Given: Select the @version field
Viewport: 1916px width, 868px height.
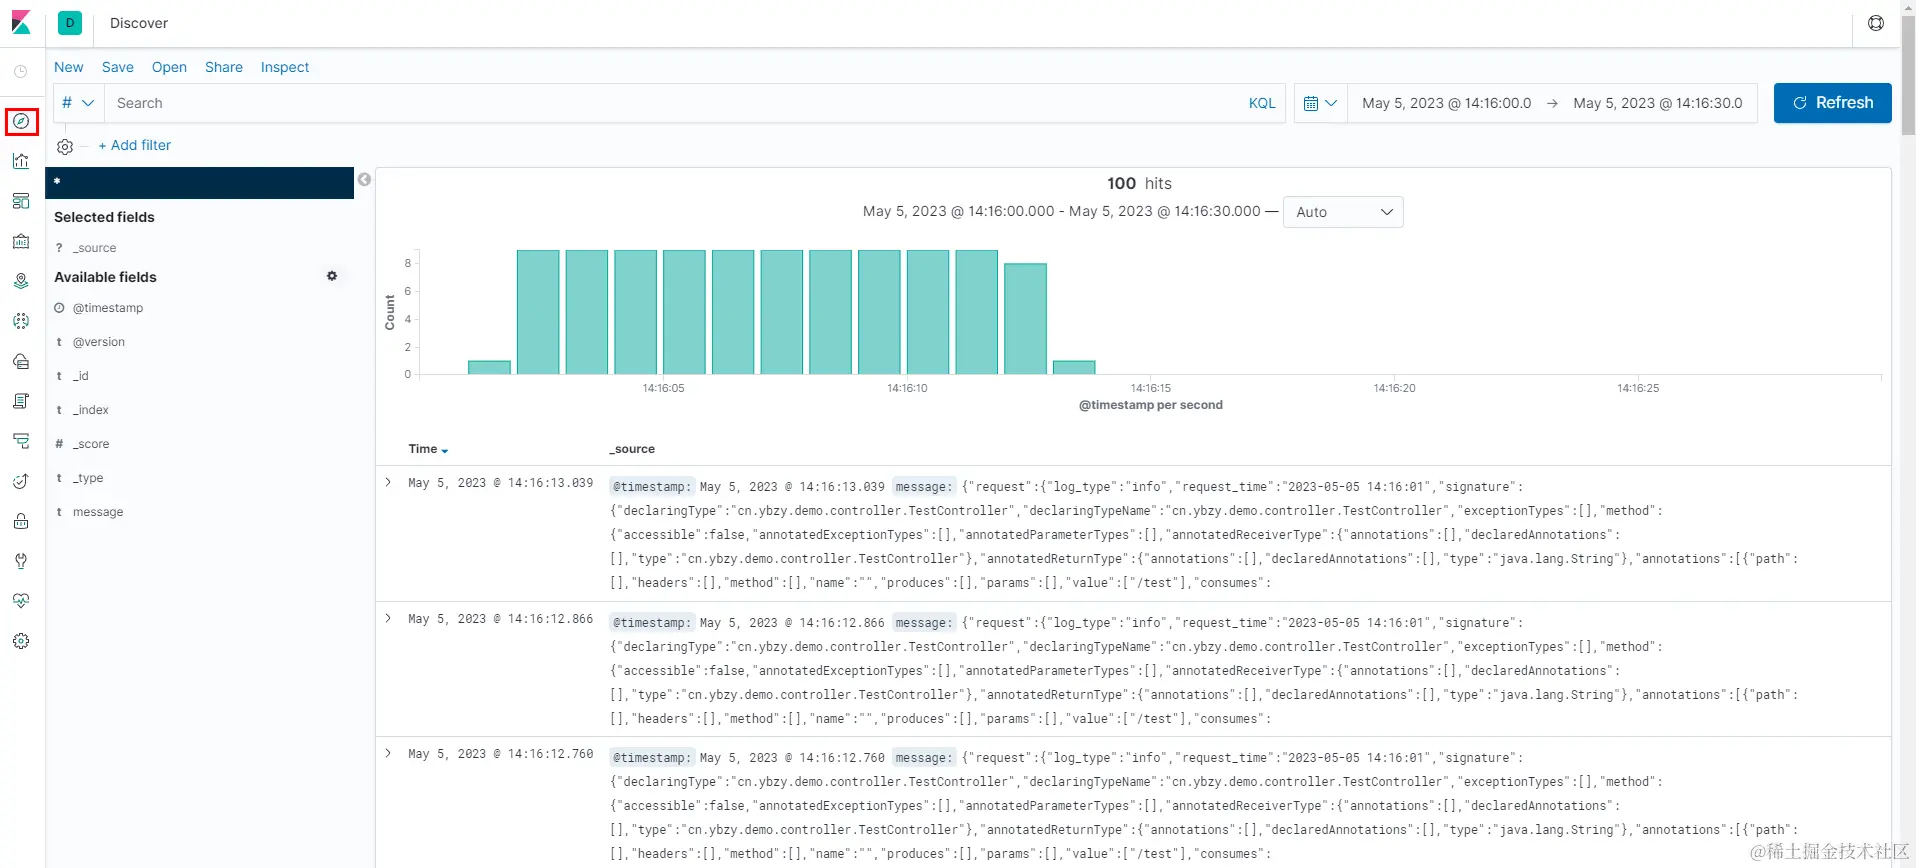Looking at the screenshot, I should point(99,342).
